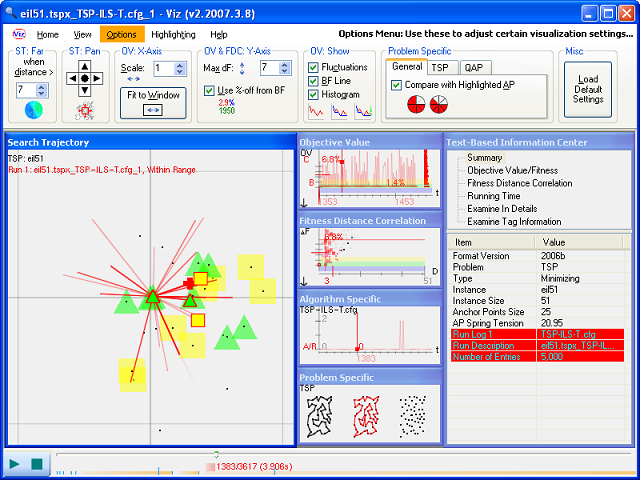Pan search trajectory right arrow
The height and width of the screenshot is (480, 640).
coord(97,78)
